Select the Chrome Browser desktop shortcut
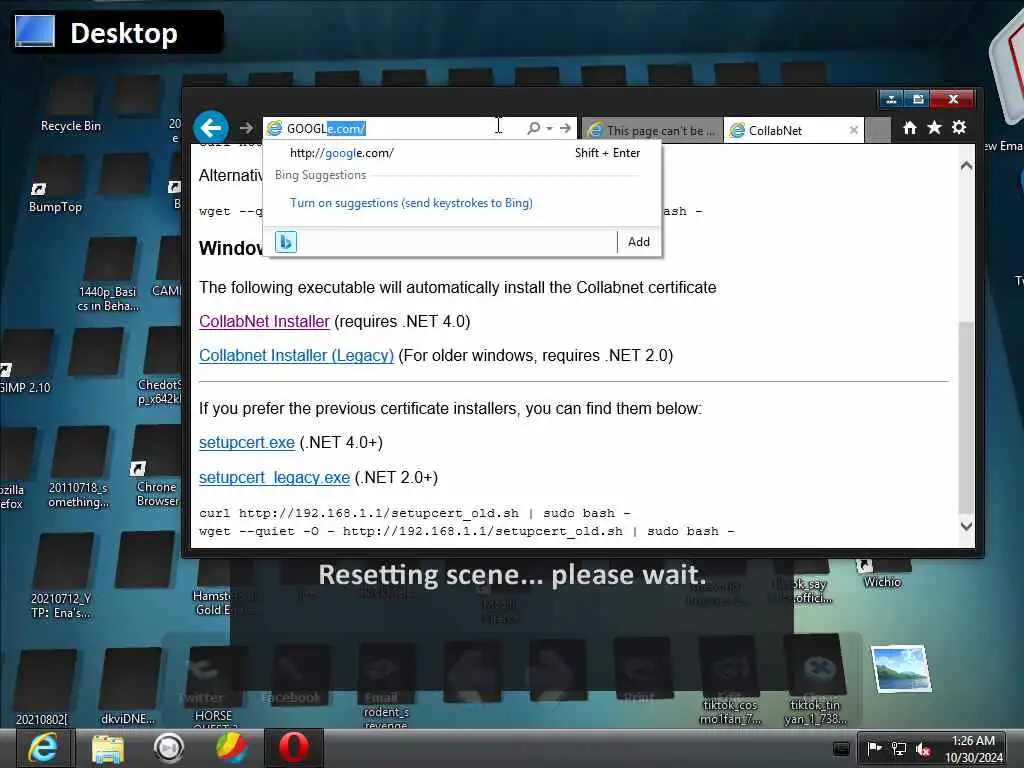 click(x=157, y=467)
